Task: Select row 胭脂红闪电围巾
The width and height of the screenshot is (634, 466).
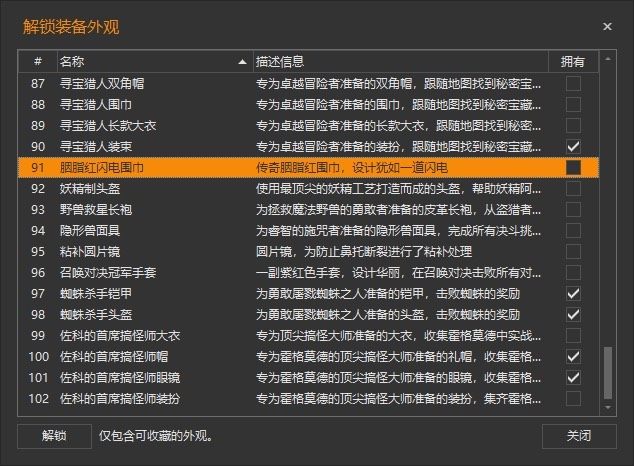Action: pyautogui.click(x=309, y=168)
